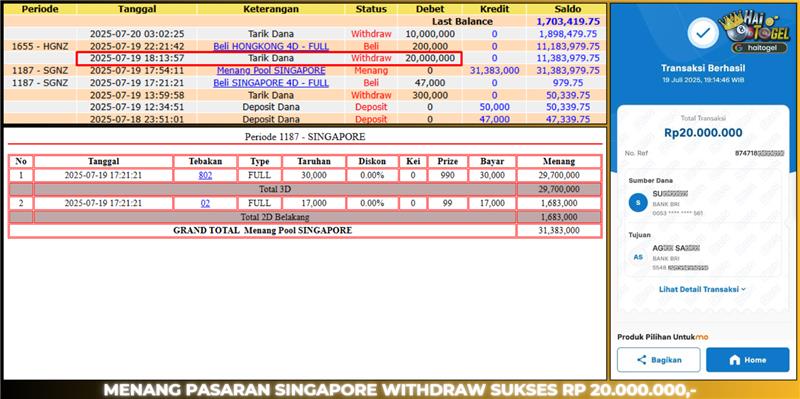Click the Tebakan column header

[205, 161]
